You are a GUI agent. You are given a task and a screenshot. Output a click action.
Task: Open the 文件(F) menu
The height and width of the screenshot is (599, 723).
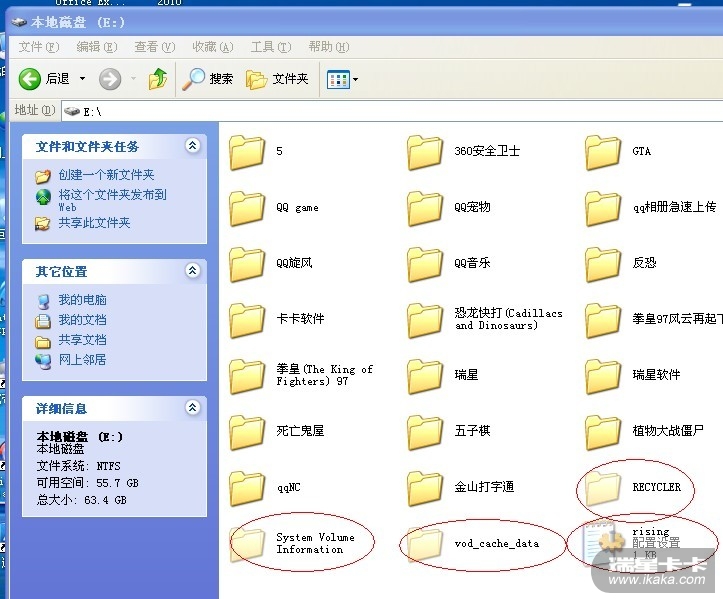tap(39, 47)
